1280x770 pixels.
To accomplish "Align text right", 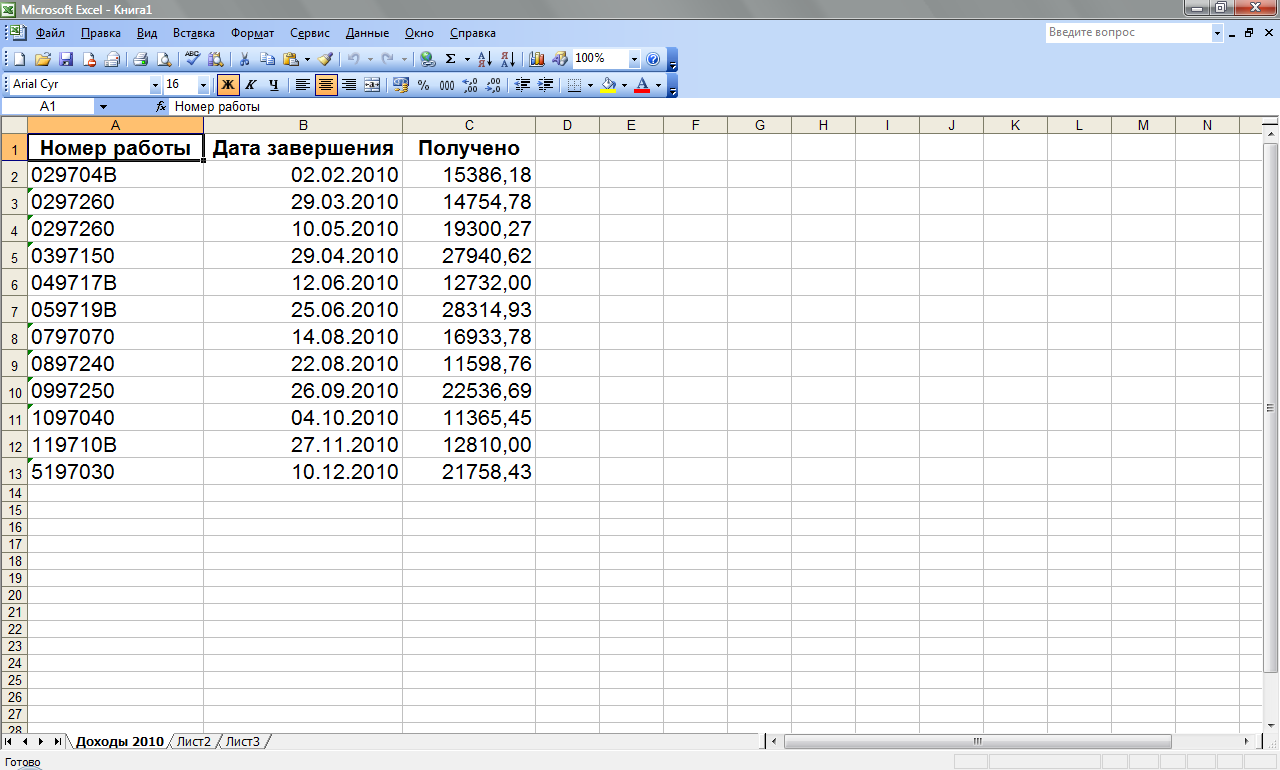I will pyautogui.click(x=349, y=85).
